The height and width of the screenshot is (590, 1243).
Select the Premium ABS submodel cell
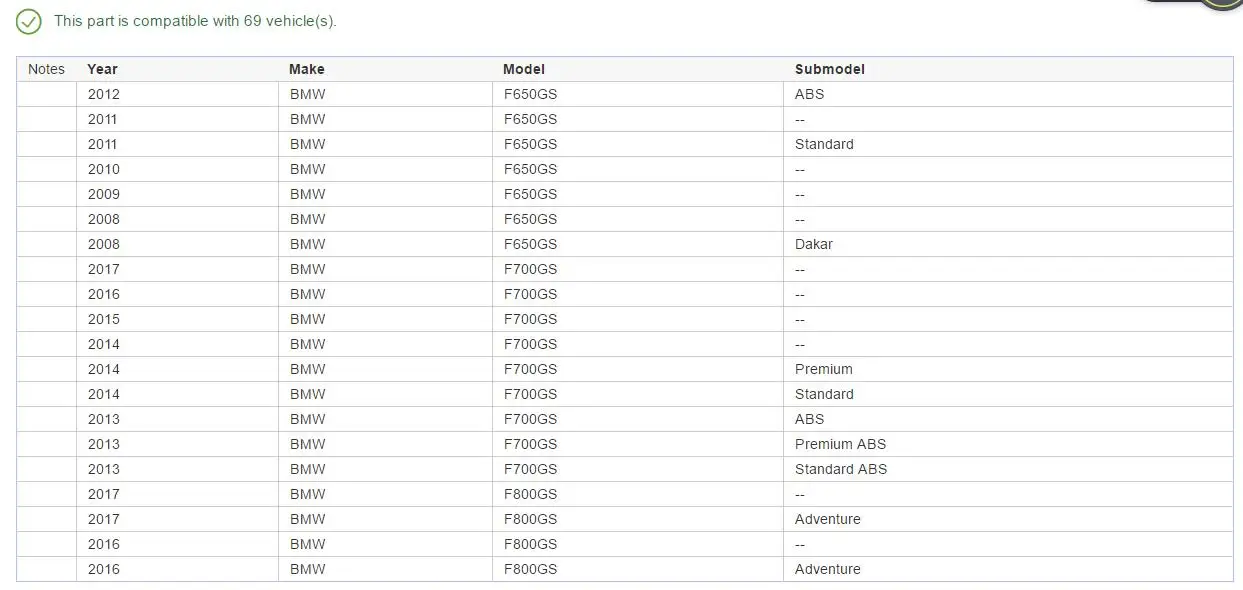tap(840, 444)
